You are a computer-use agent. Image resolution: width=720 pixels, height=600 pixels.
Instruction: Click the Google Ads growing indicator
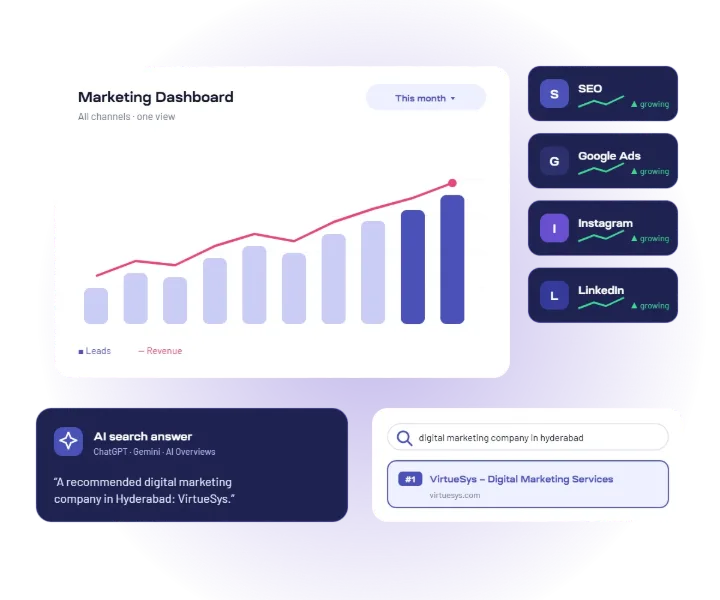coord(650,172)
